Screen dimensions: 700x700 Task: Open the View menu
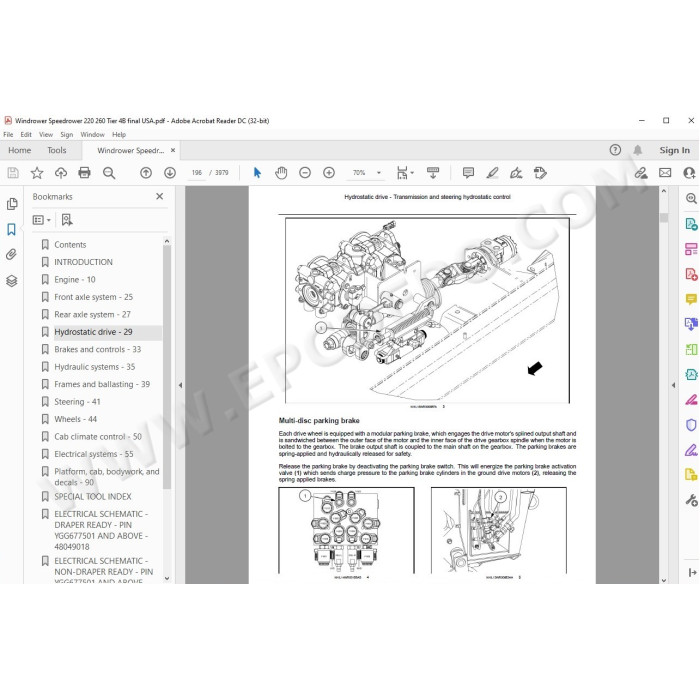click(x=46, y=134)
